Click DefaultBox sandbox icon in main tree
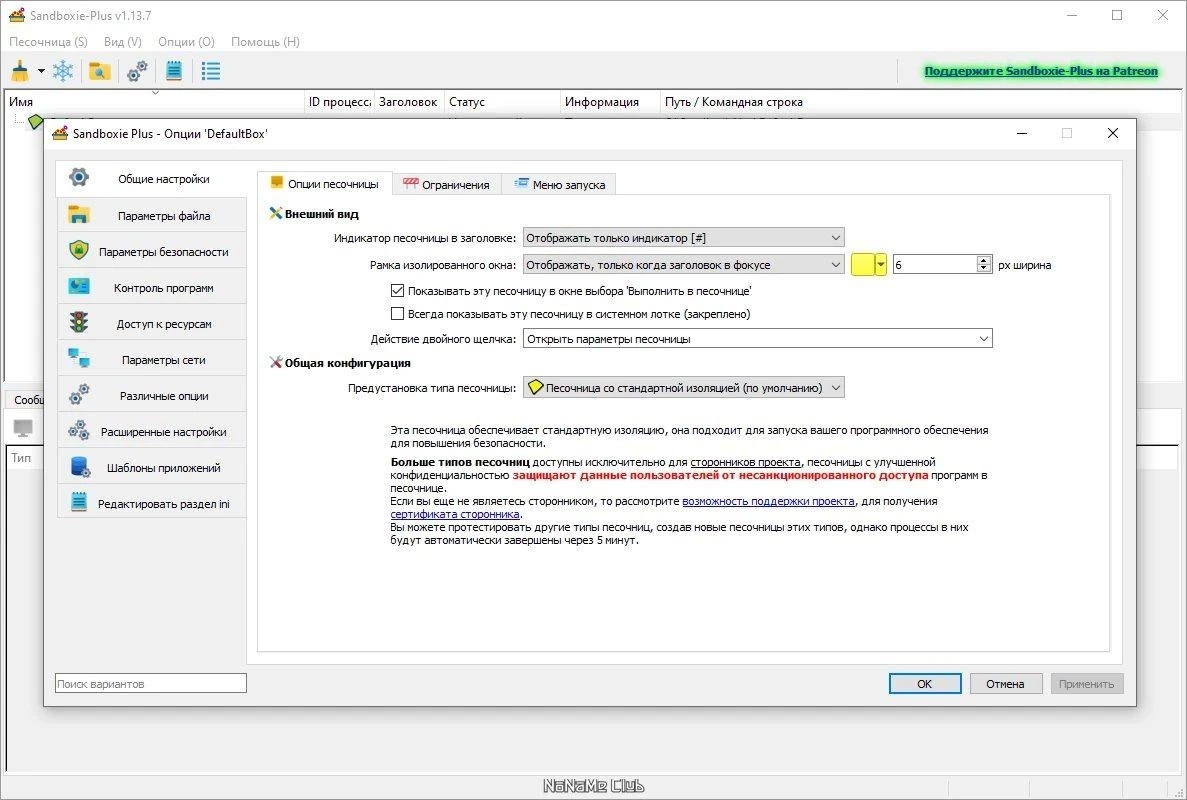 [35, 120]
